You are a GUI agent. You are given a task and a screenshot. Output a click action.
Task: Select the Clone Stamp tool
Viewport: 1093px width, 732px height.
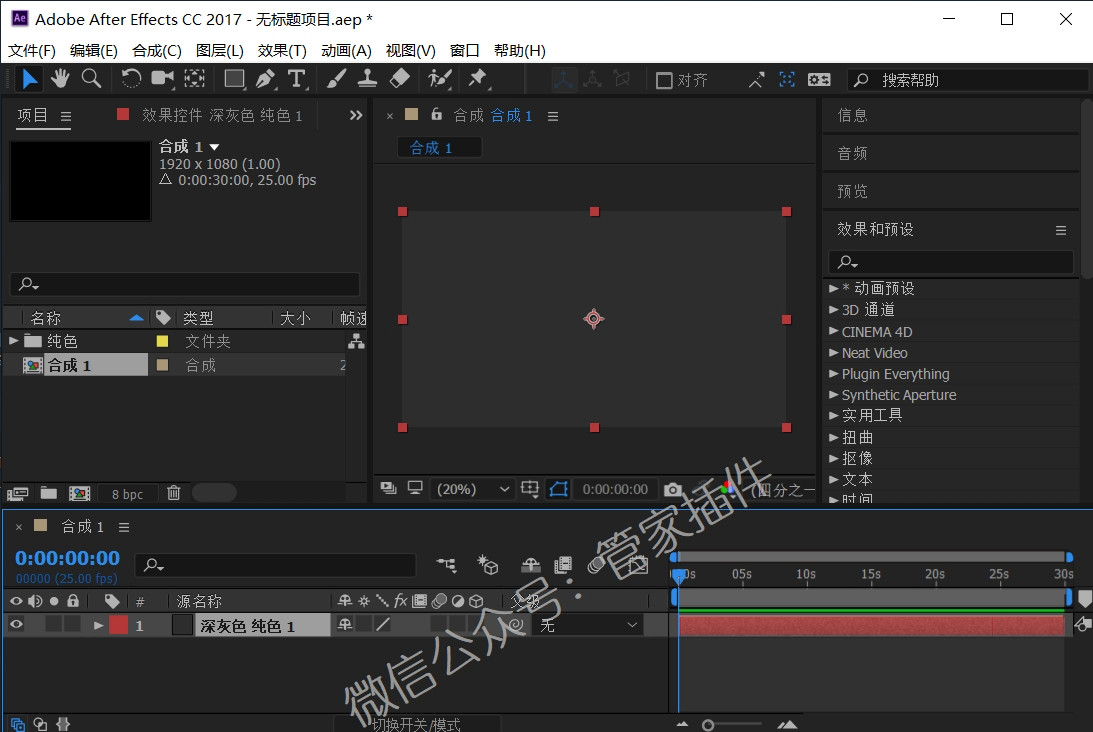tap(367, 79)
